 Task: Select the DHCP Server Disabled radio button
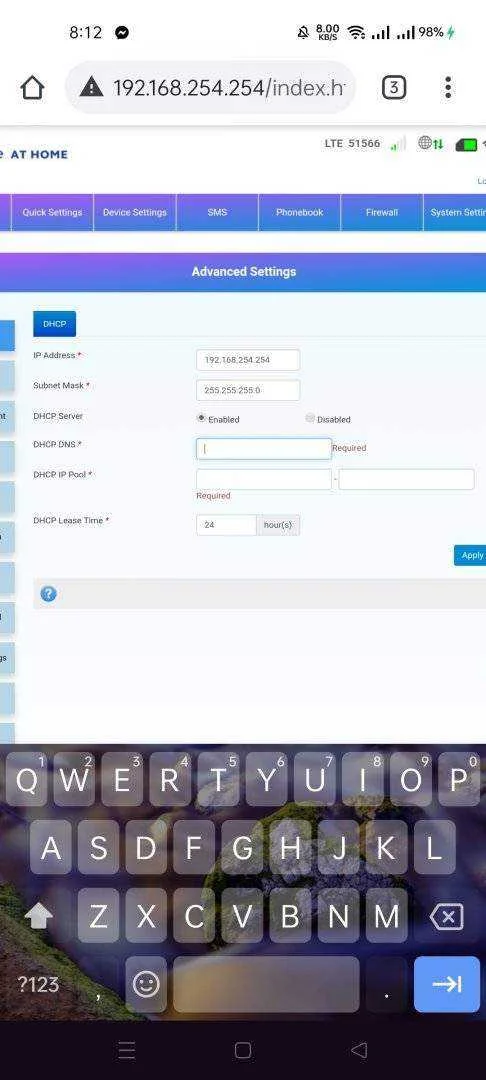coord(310,417)
